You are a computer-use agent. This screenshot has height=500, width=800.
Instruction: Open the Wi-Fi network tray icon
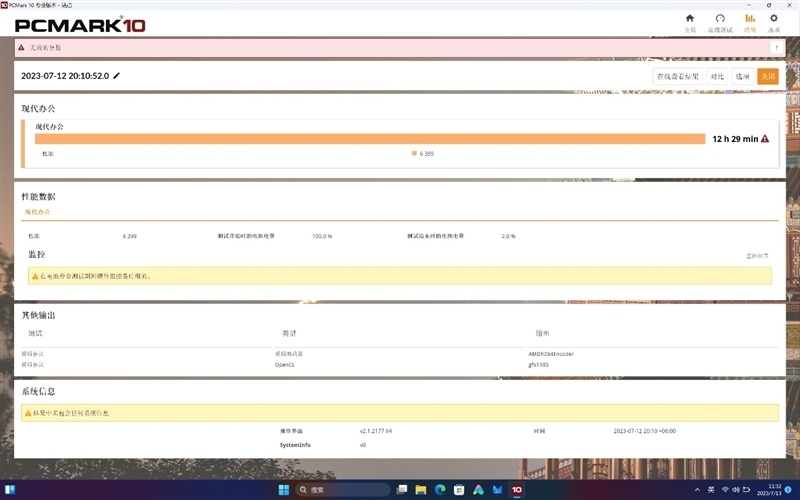point(725,490)
